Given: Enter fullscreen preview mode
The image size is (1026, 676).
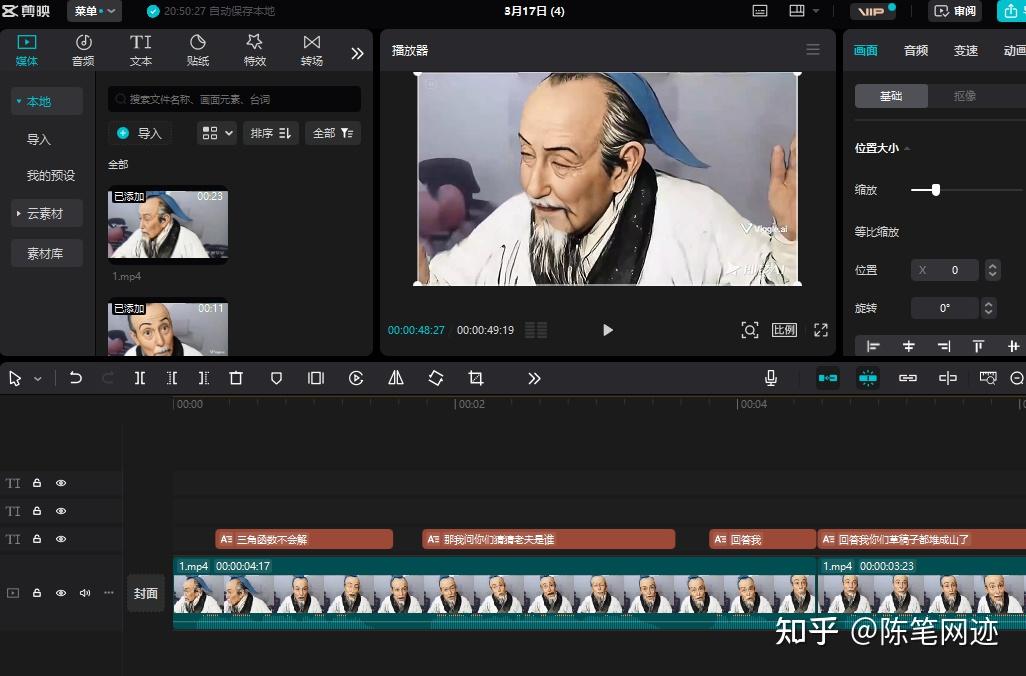Looking at the screenshot, I should click(821, 330).
